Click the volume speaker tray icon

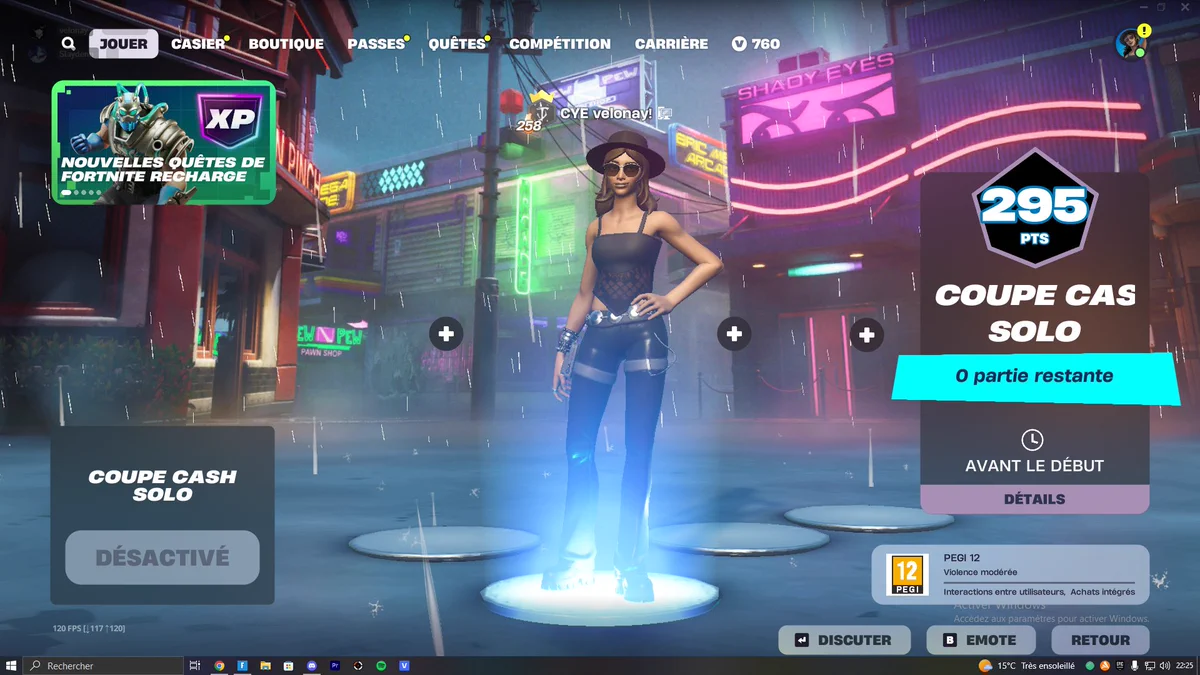tap(1165, 666)
